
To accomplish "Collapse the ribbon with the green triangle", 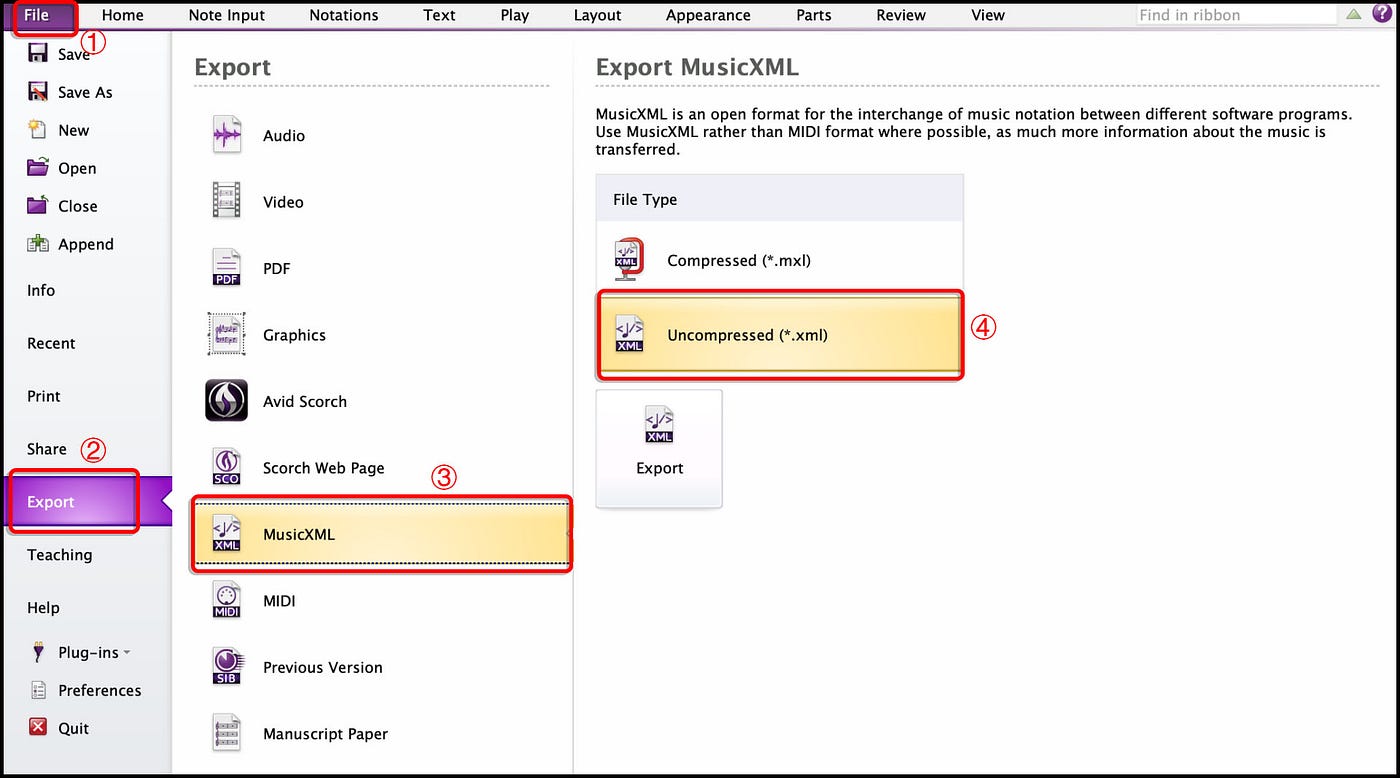I will 1353,14.
